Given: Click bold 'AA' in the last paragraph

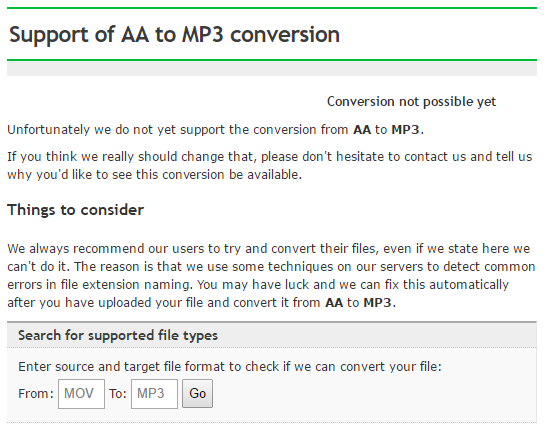Looking at the screenshot, I should pos(334,302).
